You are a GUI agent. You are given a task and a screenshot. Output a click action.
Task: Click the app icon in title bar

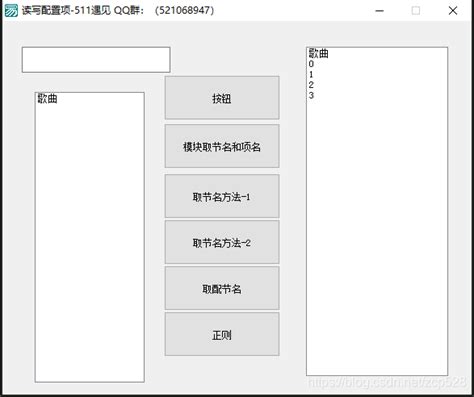pyautogui.click(x=11, y=10)
